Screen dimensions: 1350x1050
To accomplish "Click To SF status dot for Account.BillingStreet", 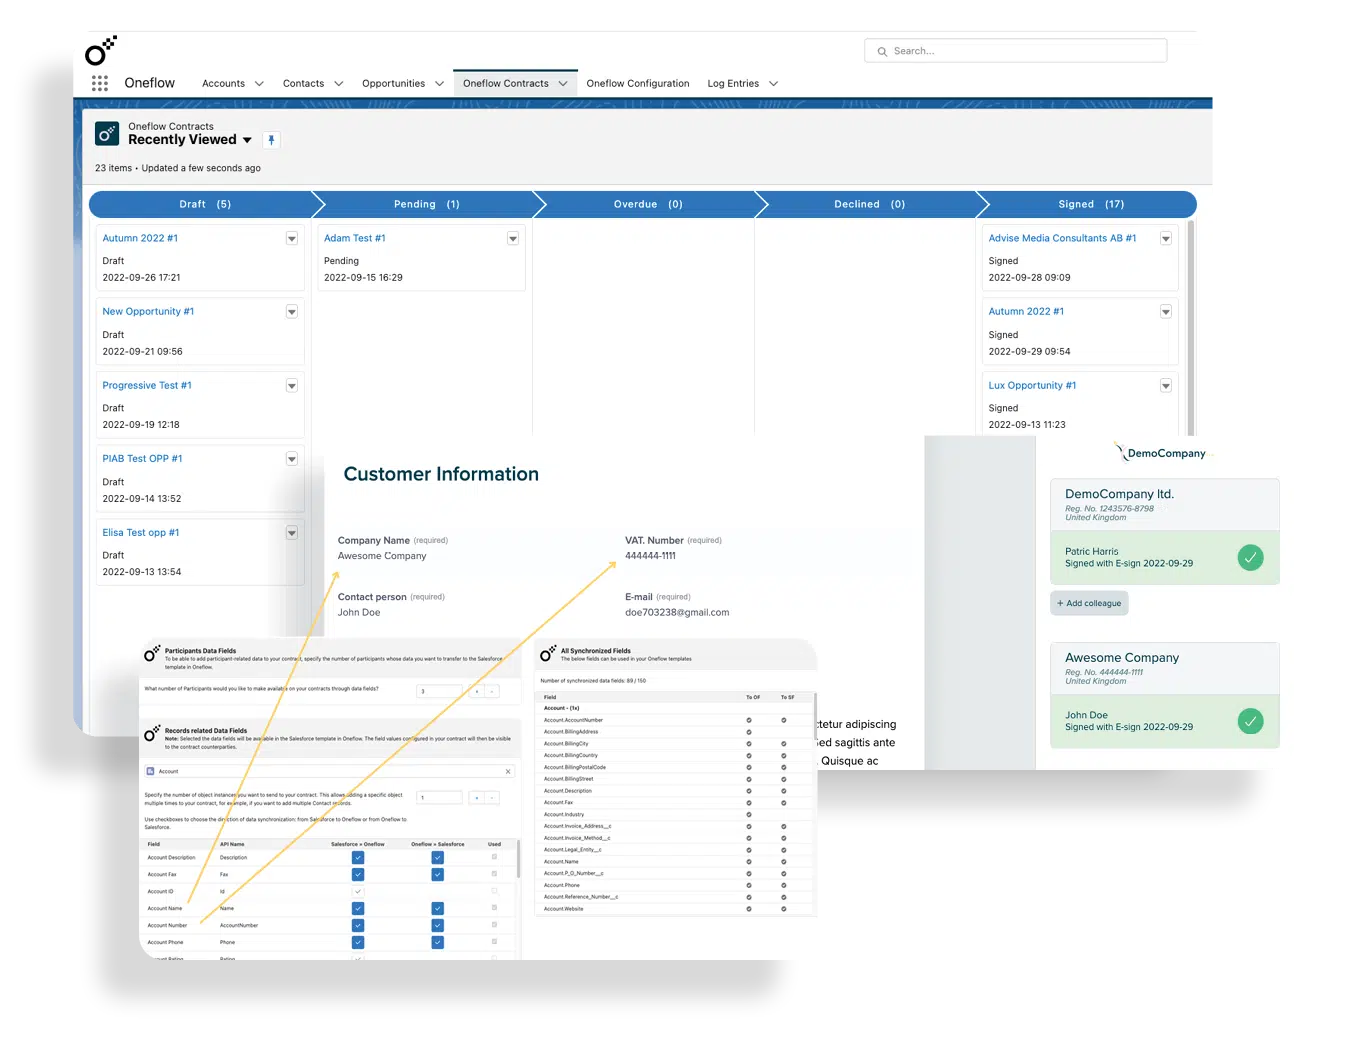I will point(784,779).
